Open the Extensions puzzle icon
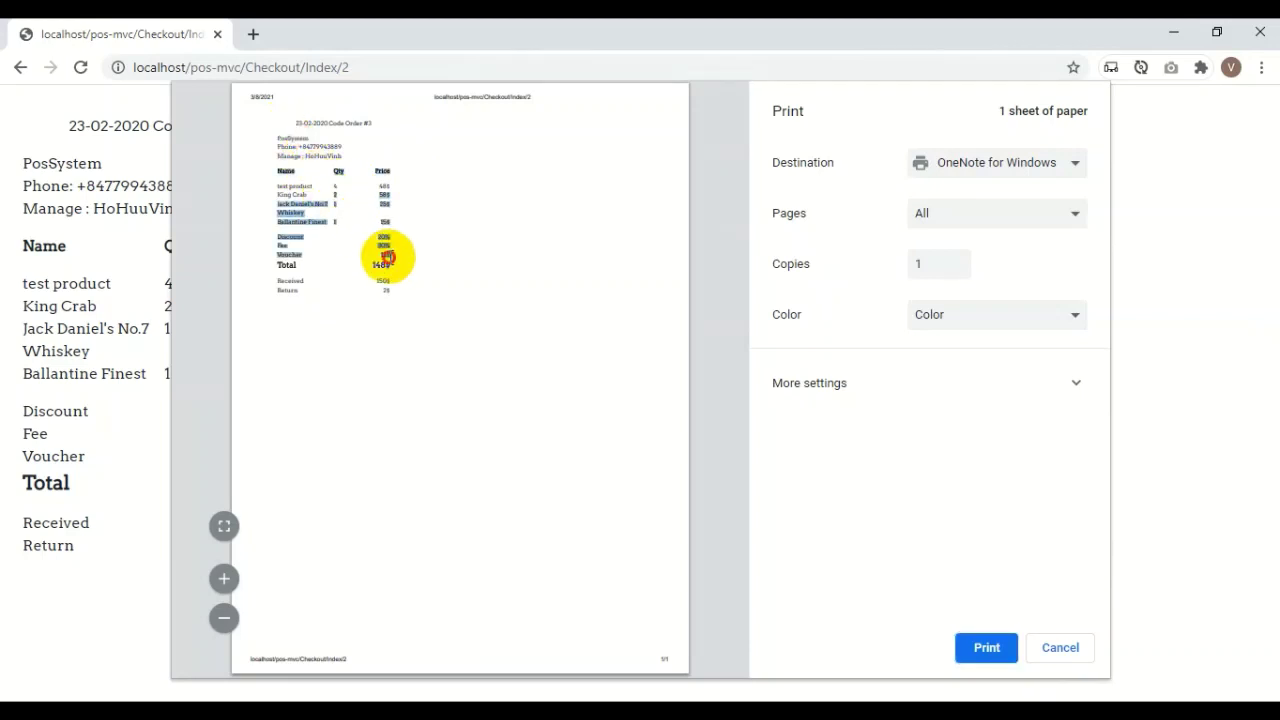The height and width of the screenshot is (720, 1280). (1201, 67)
